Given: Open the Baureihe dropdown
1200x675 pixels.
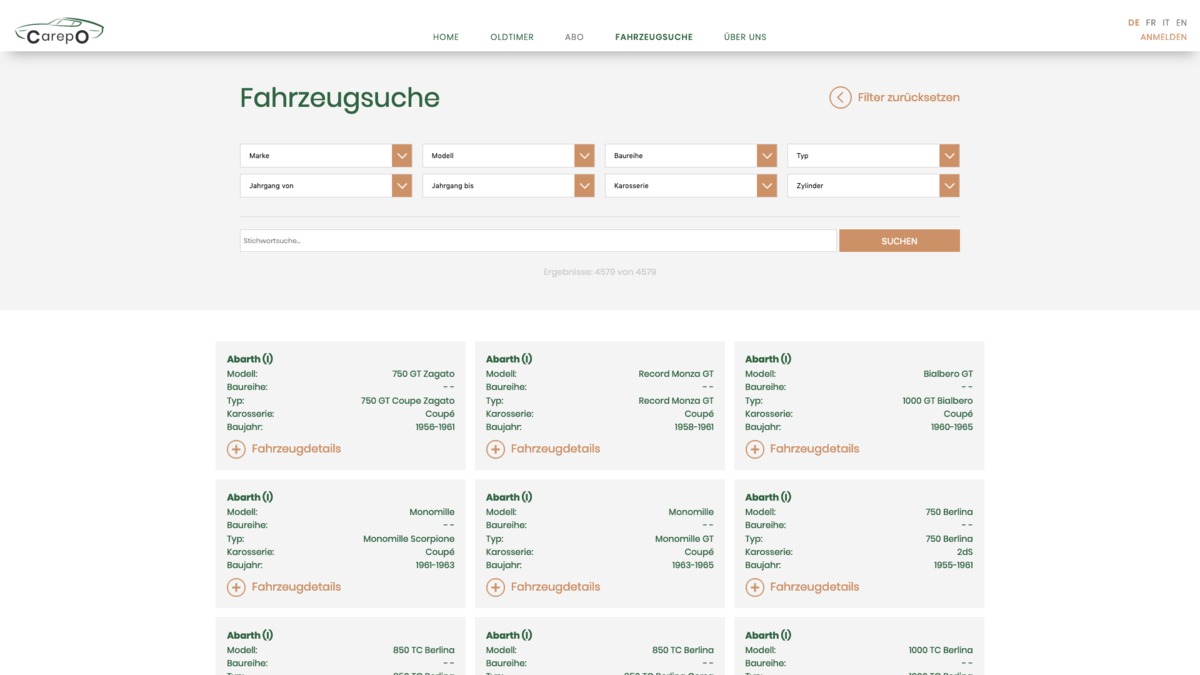Looking at the screenshot, I should 691,156.
